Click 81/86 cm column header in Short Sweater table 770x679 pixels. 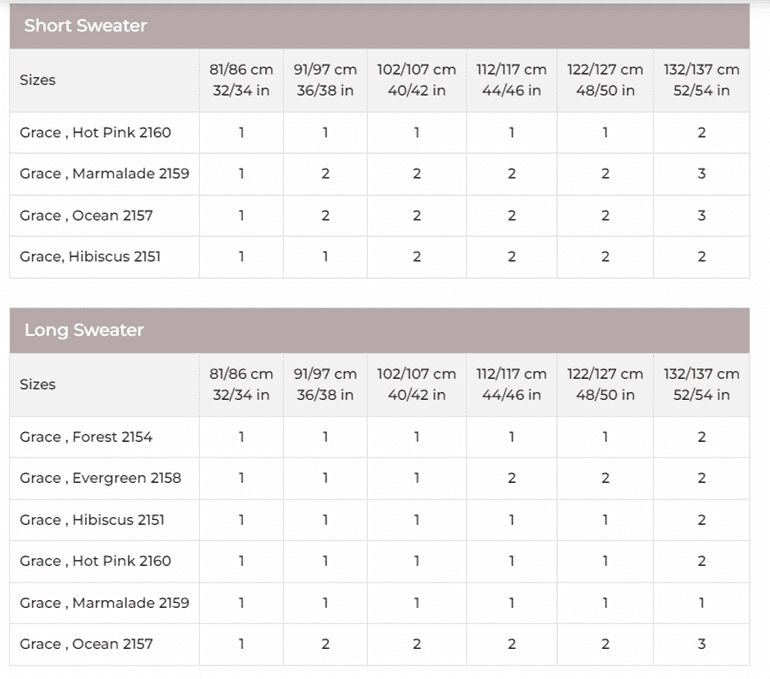pos(241,80)
